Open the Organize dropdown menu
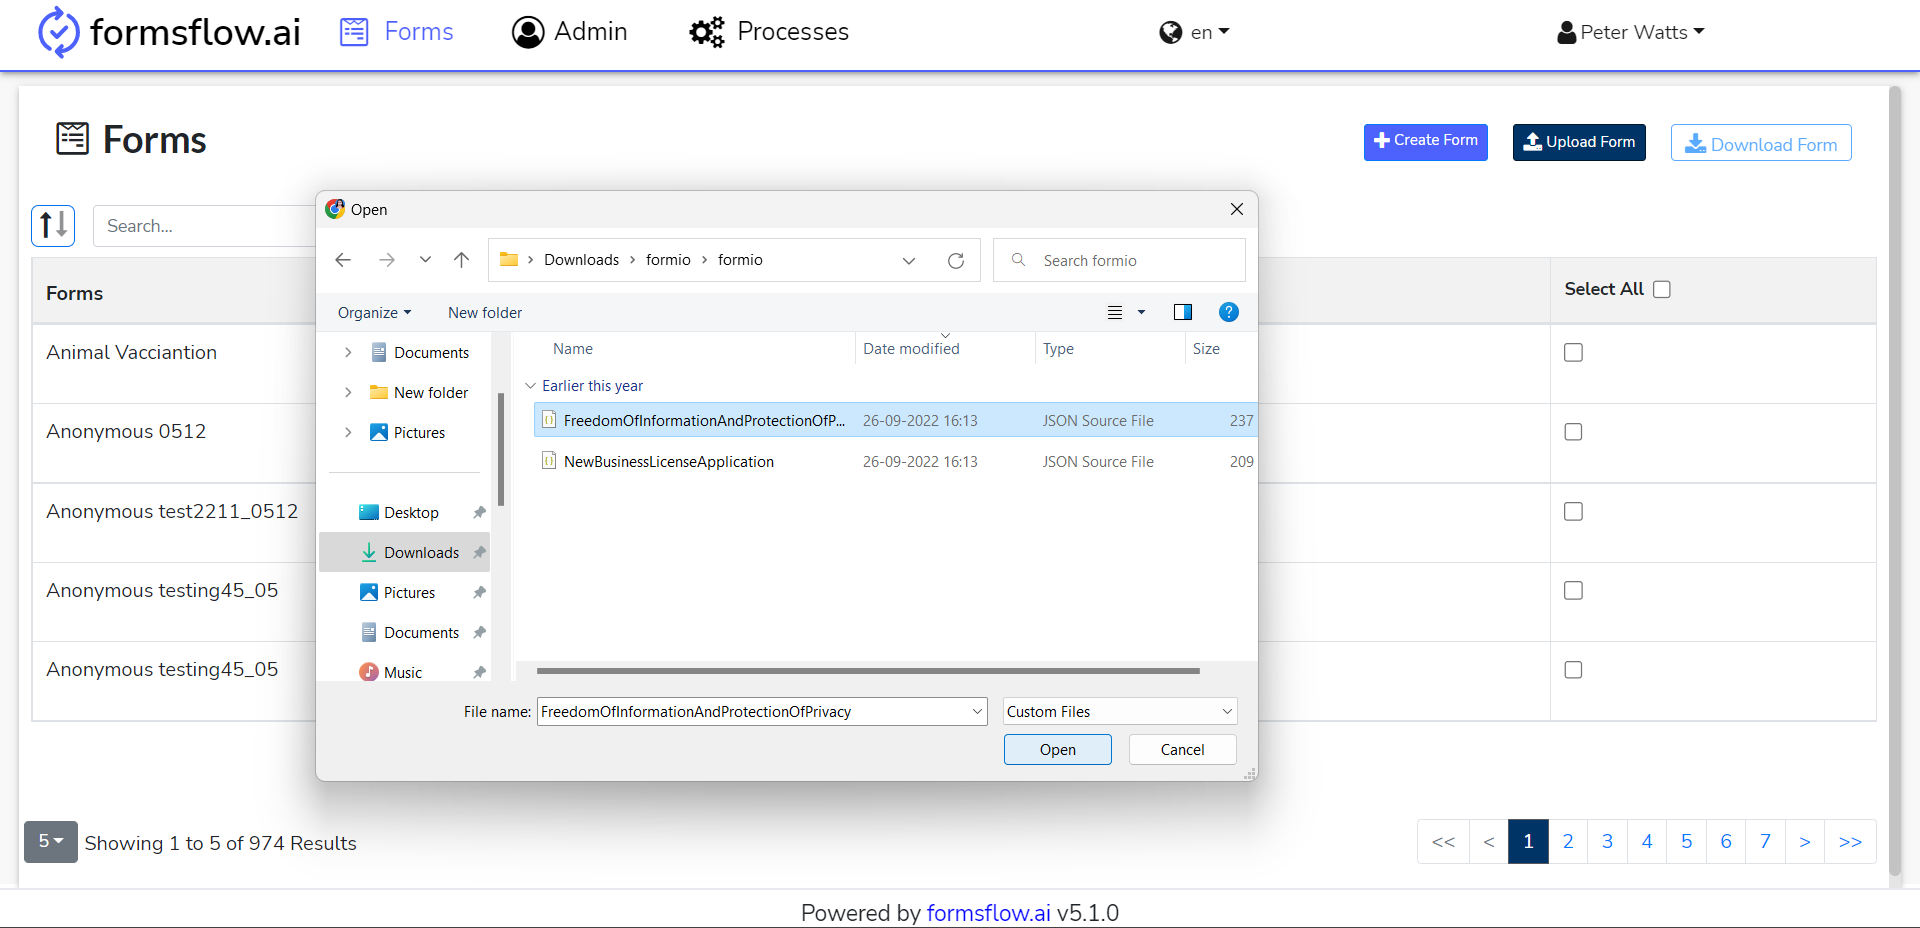Screen dimensions: 1920x928 pos(374,312)
